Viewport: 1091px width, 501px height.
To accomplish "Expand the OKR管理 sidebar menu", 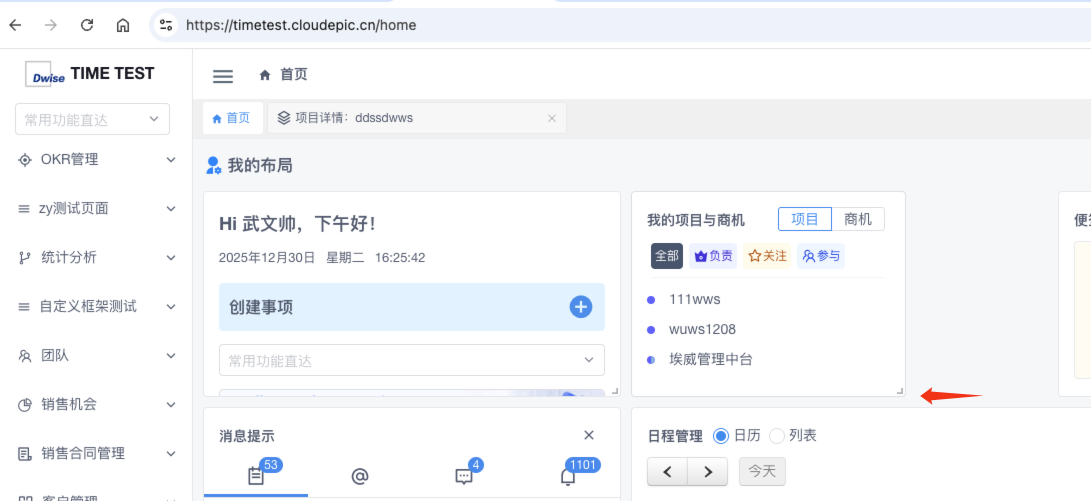I will coord(96,159).
